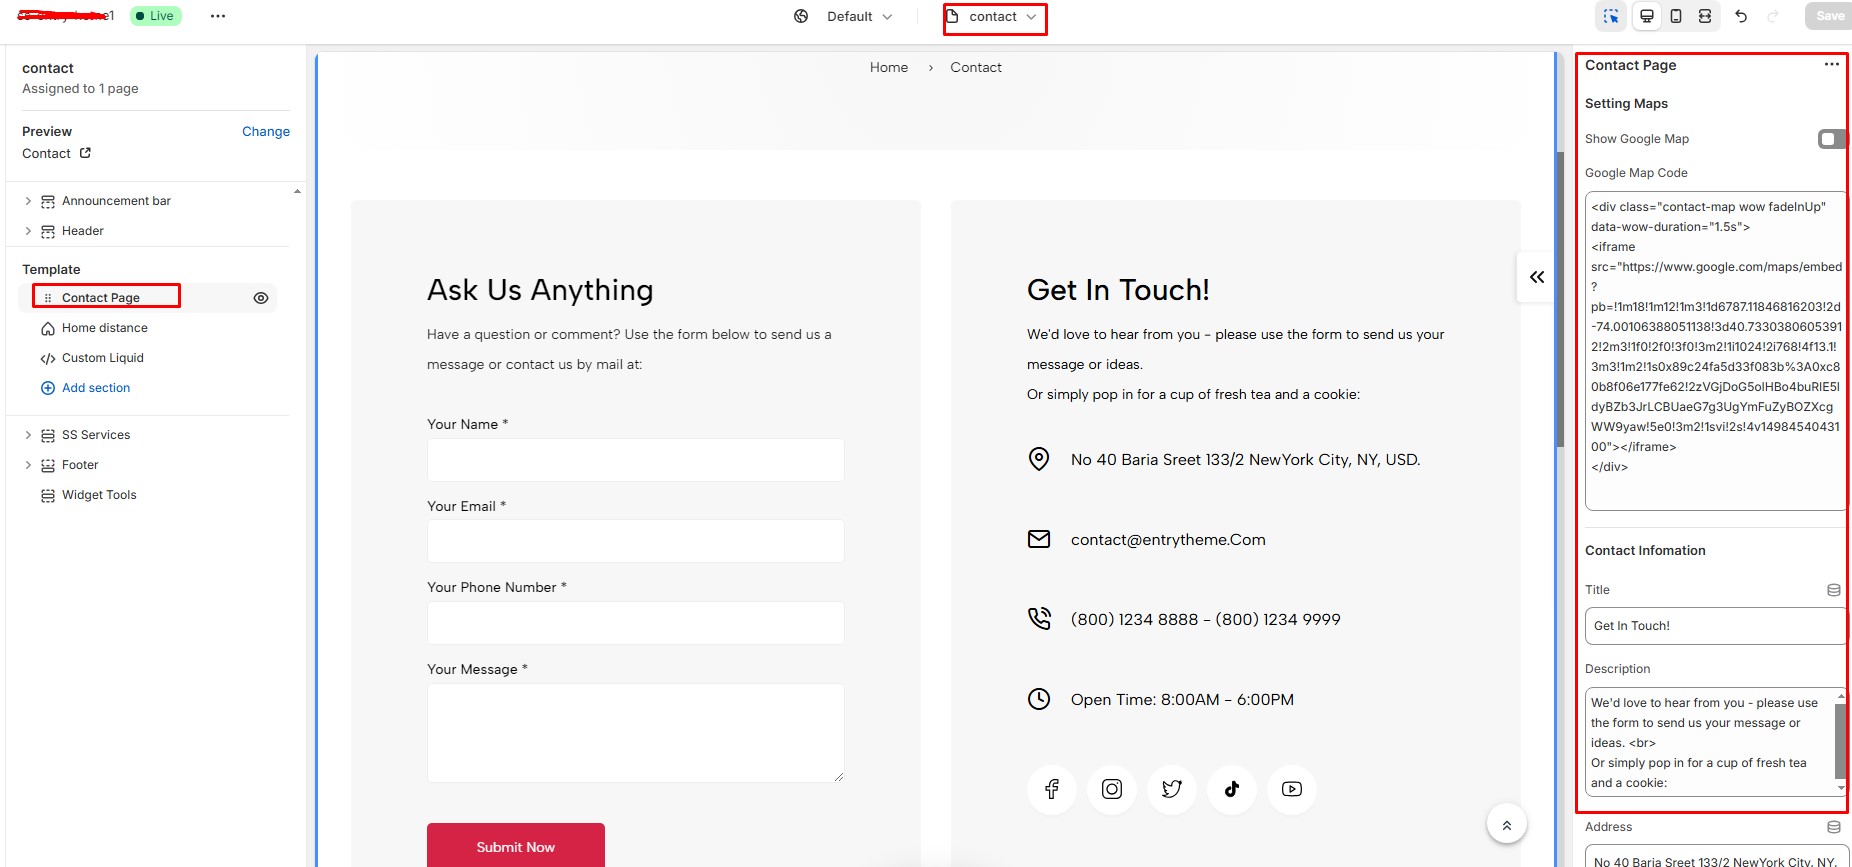Click the scroll-to-top arrow button
Viewport: 1852px width, 867px height.
[x=1506, y=825]
